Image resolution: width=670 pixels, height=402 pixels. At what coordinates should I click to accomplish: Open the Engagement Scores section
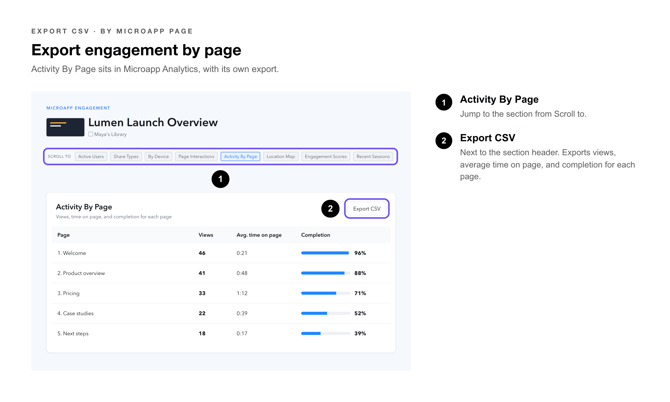pos(326,156)
